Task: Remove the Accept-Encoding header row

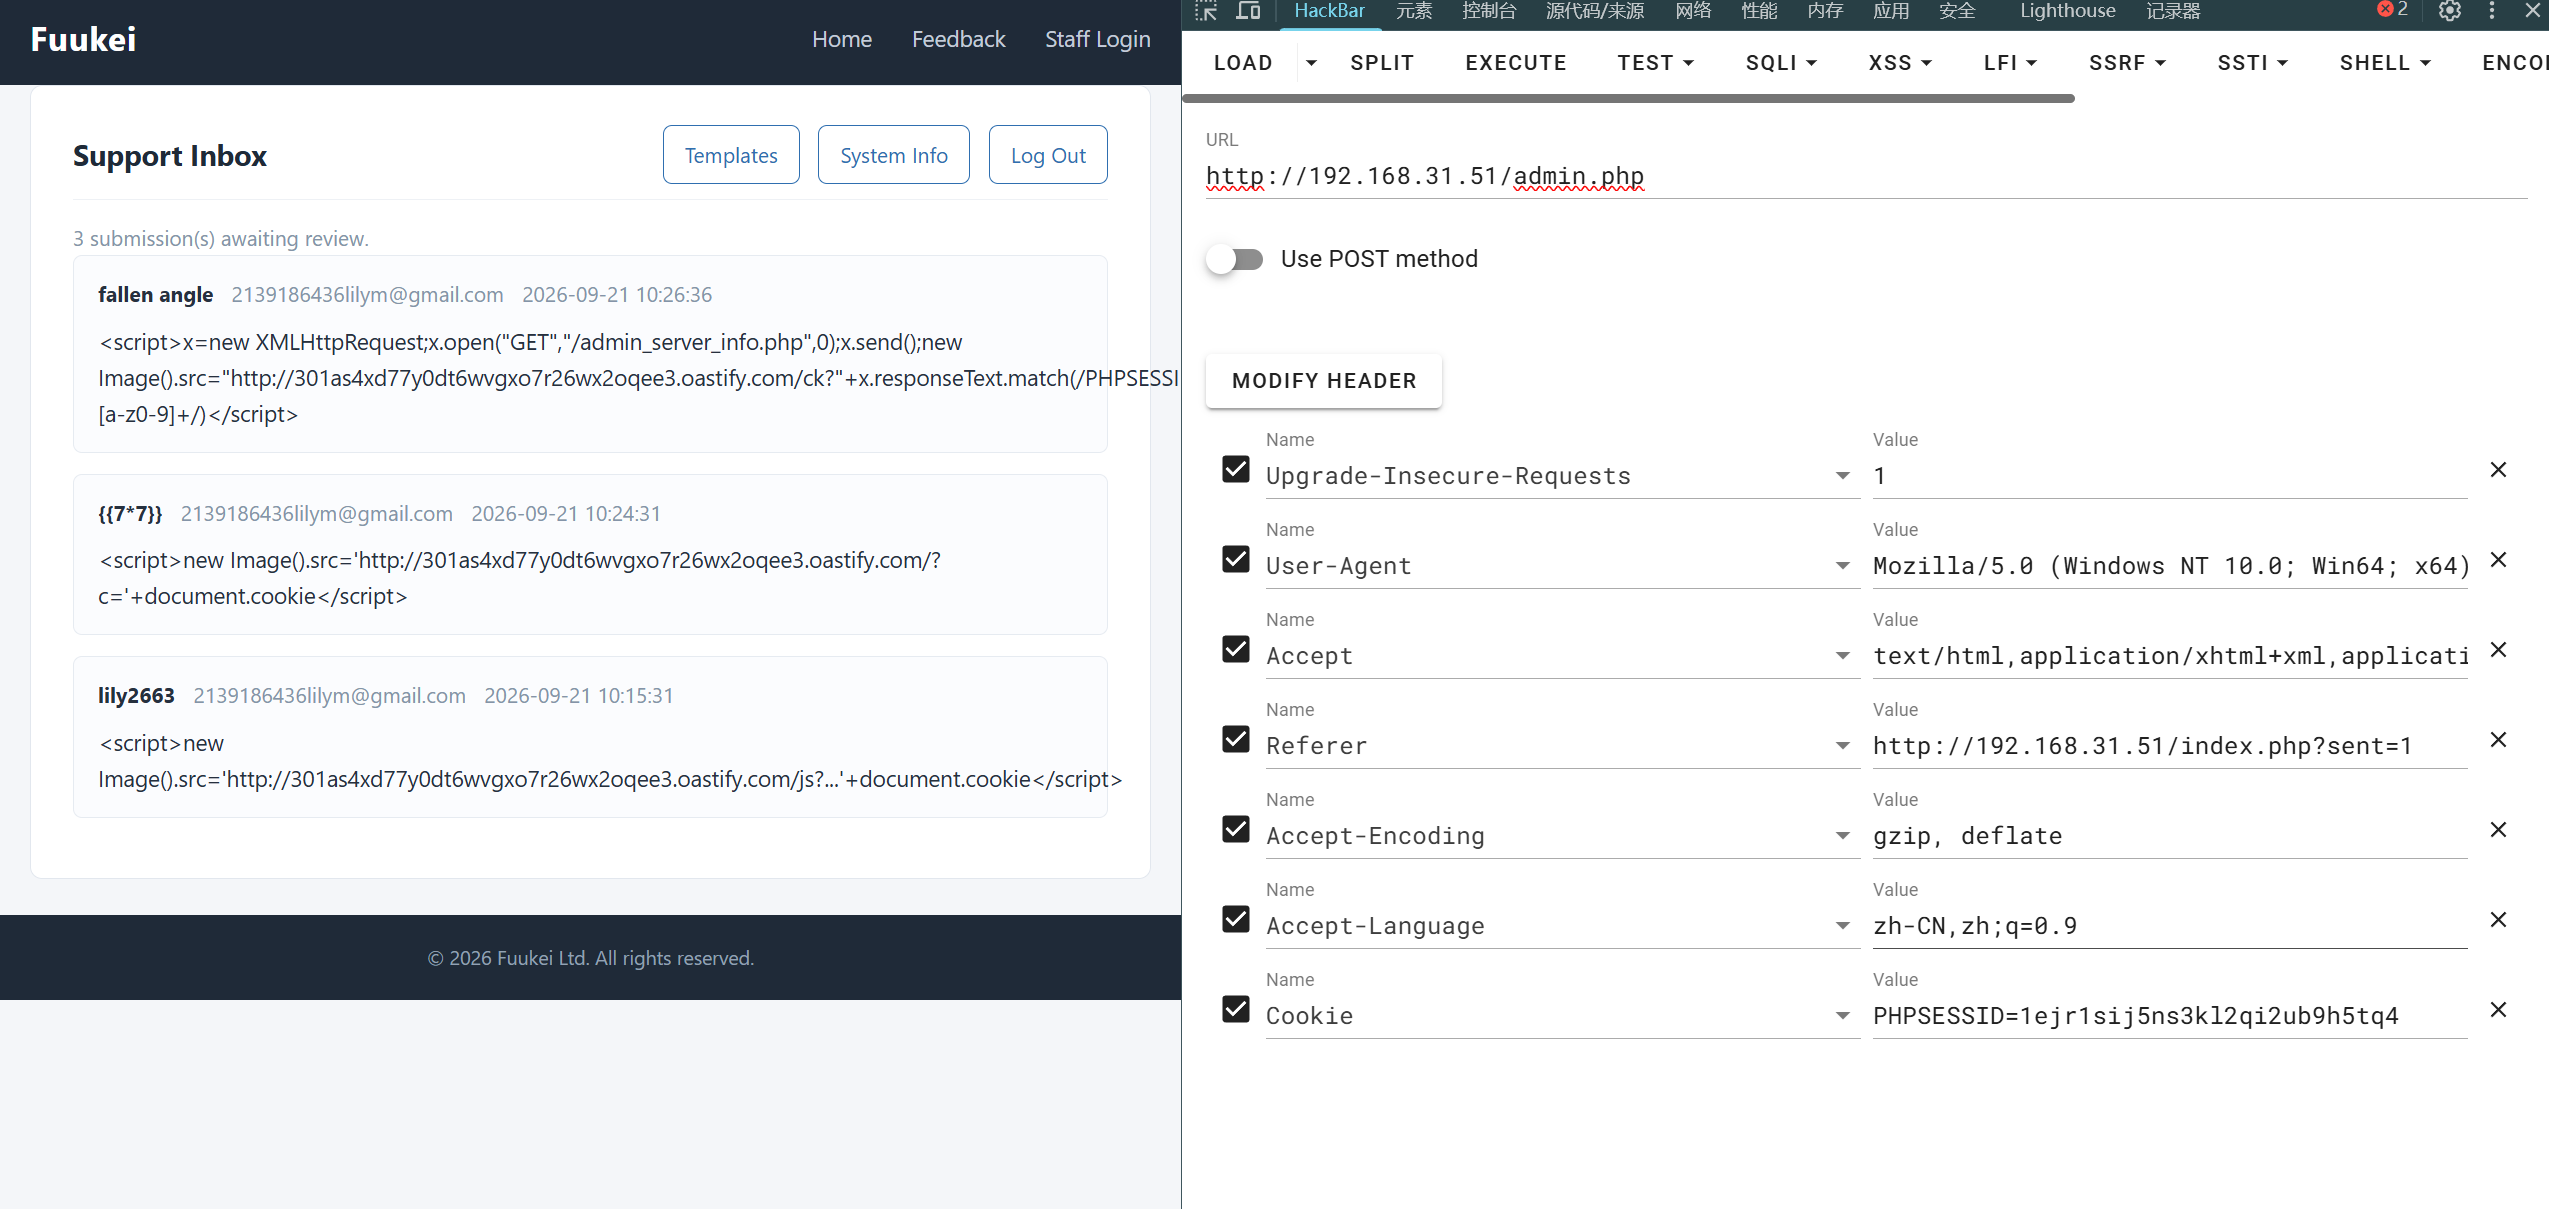Action: (2498, 830)
